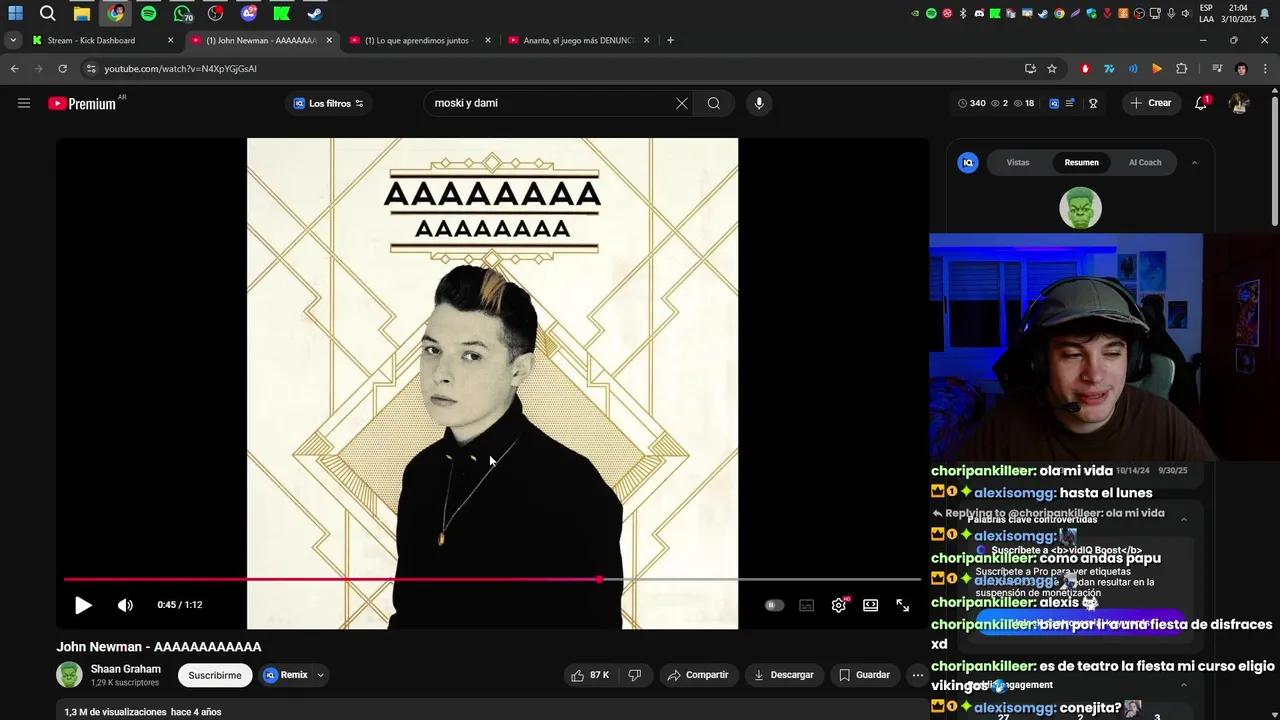The width and height of the screenshot is (1280, 720).
Task: Open File Explorer from the taskbar
Action: pos(82,13)
